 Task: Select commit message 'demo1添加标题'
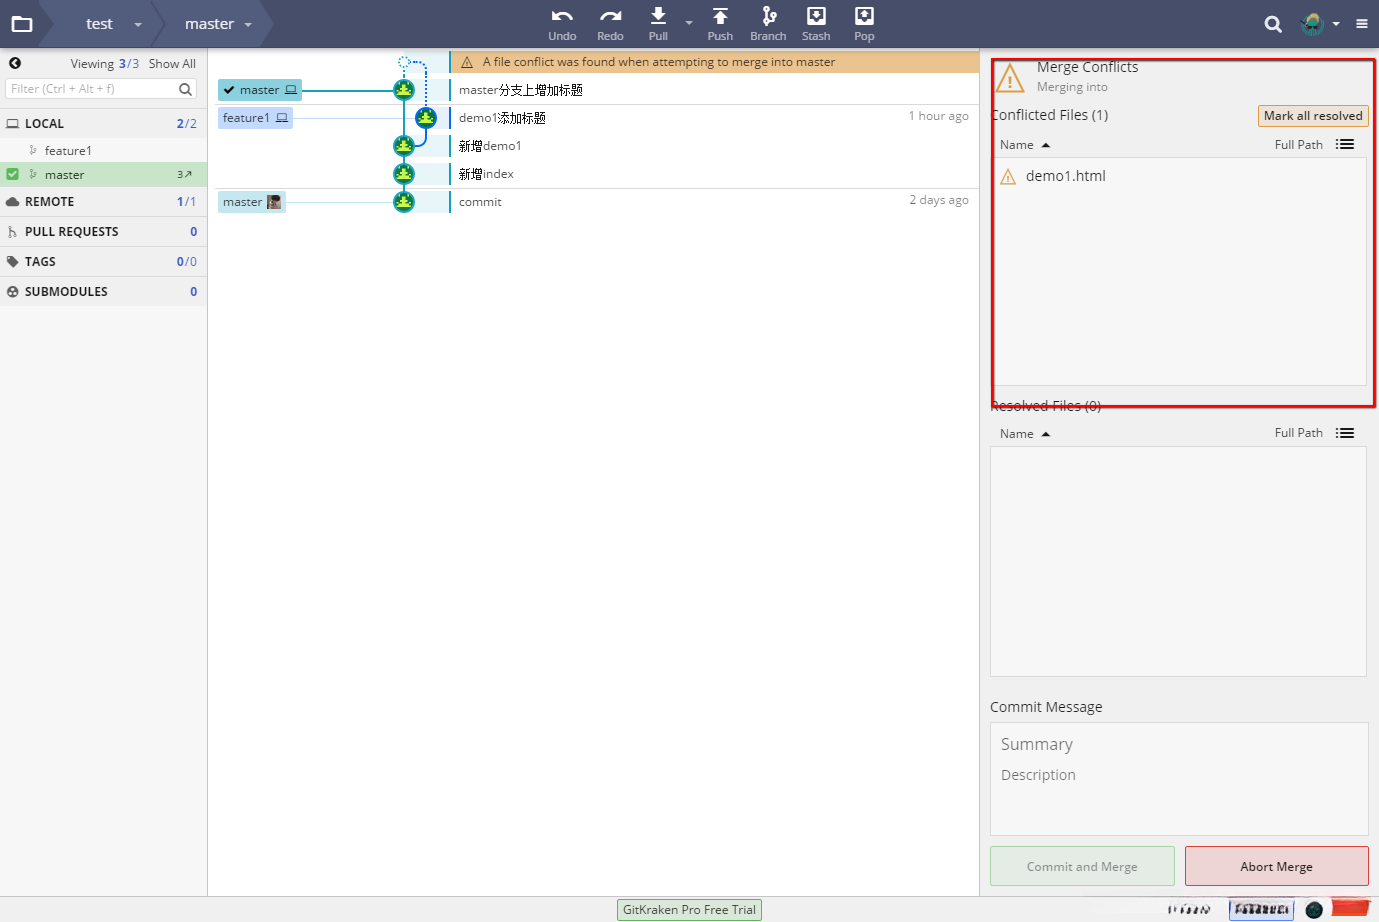pos(502,118)
